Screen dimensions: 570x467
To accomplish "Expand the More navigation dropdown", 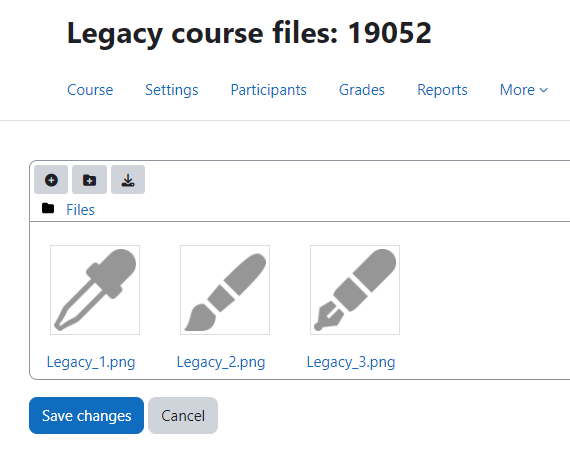I will pyautogui.click(x=523, y=90).
